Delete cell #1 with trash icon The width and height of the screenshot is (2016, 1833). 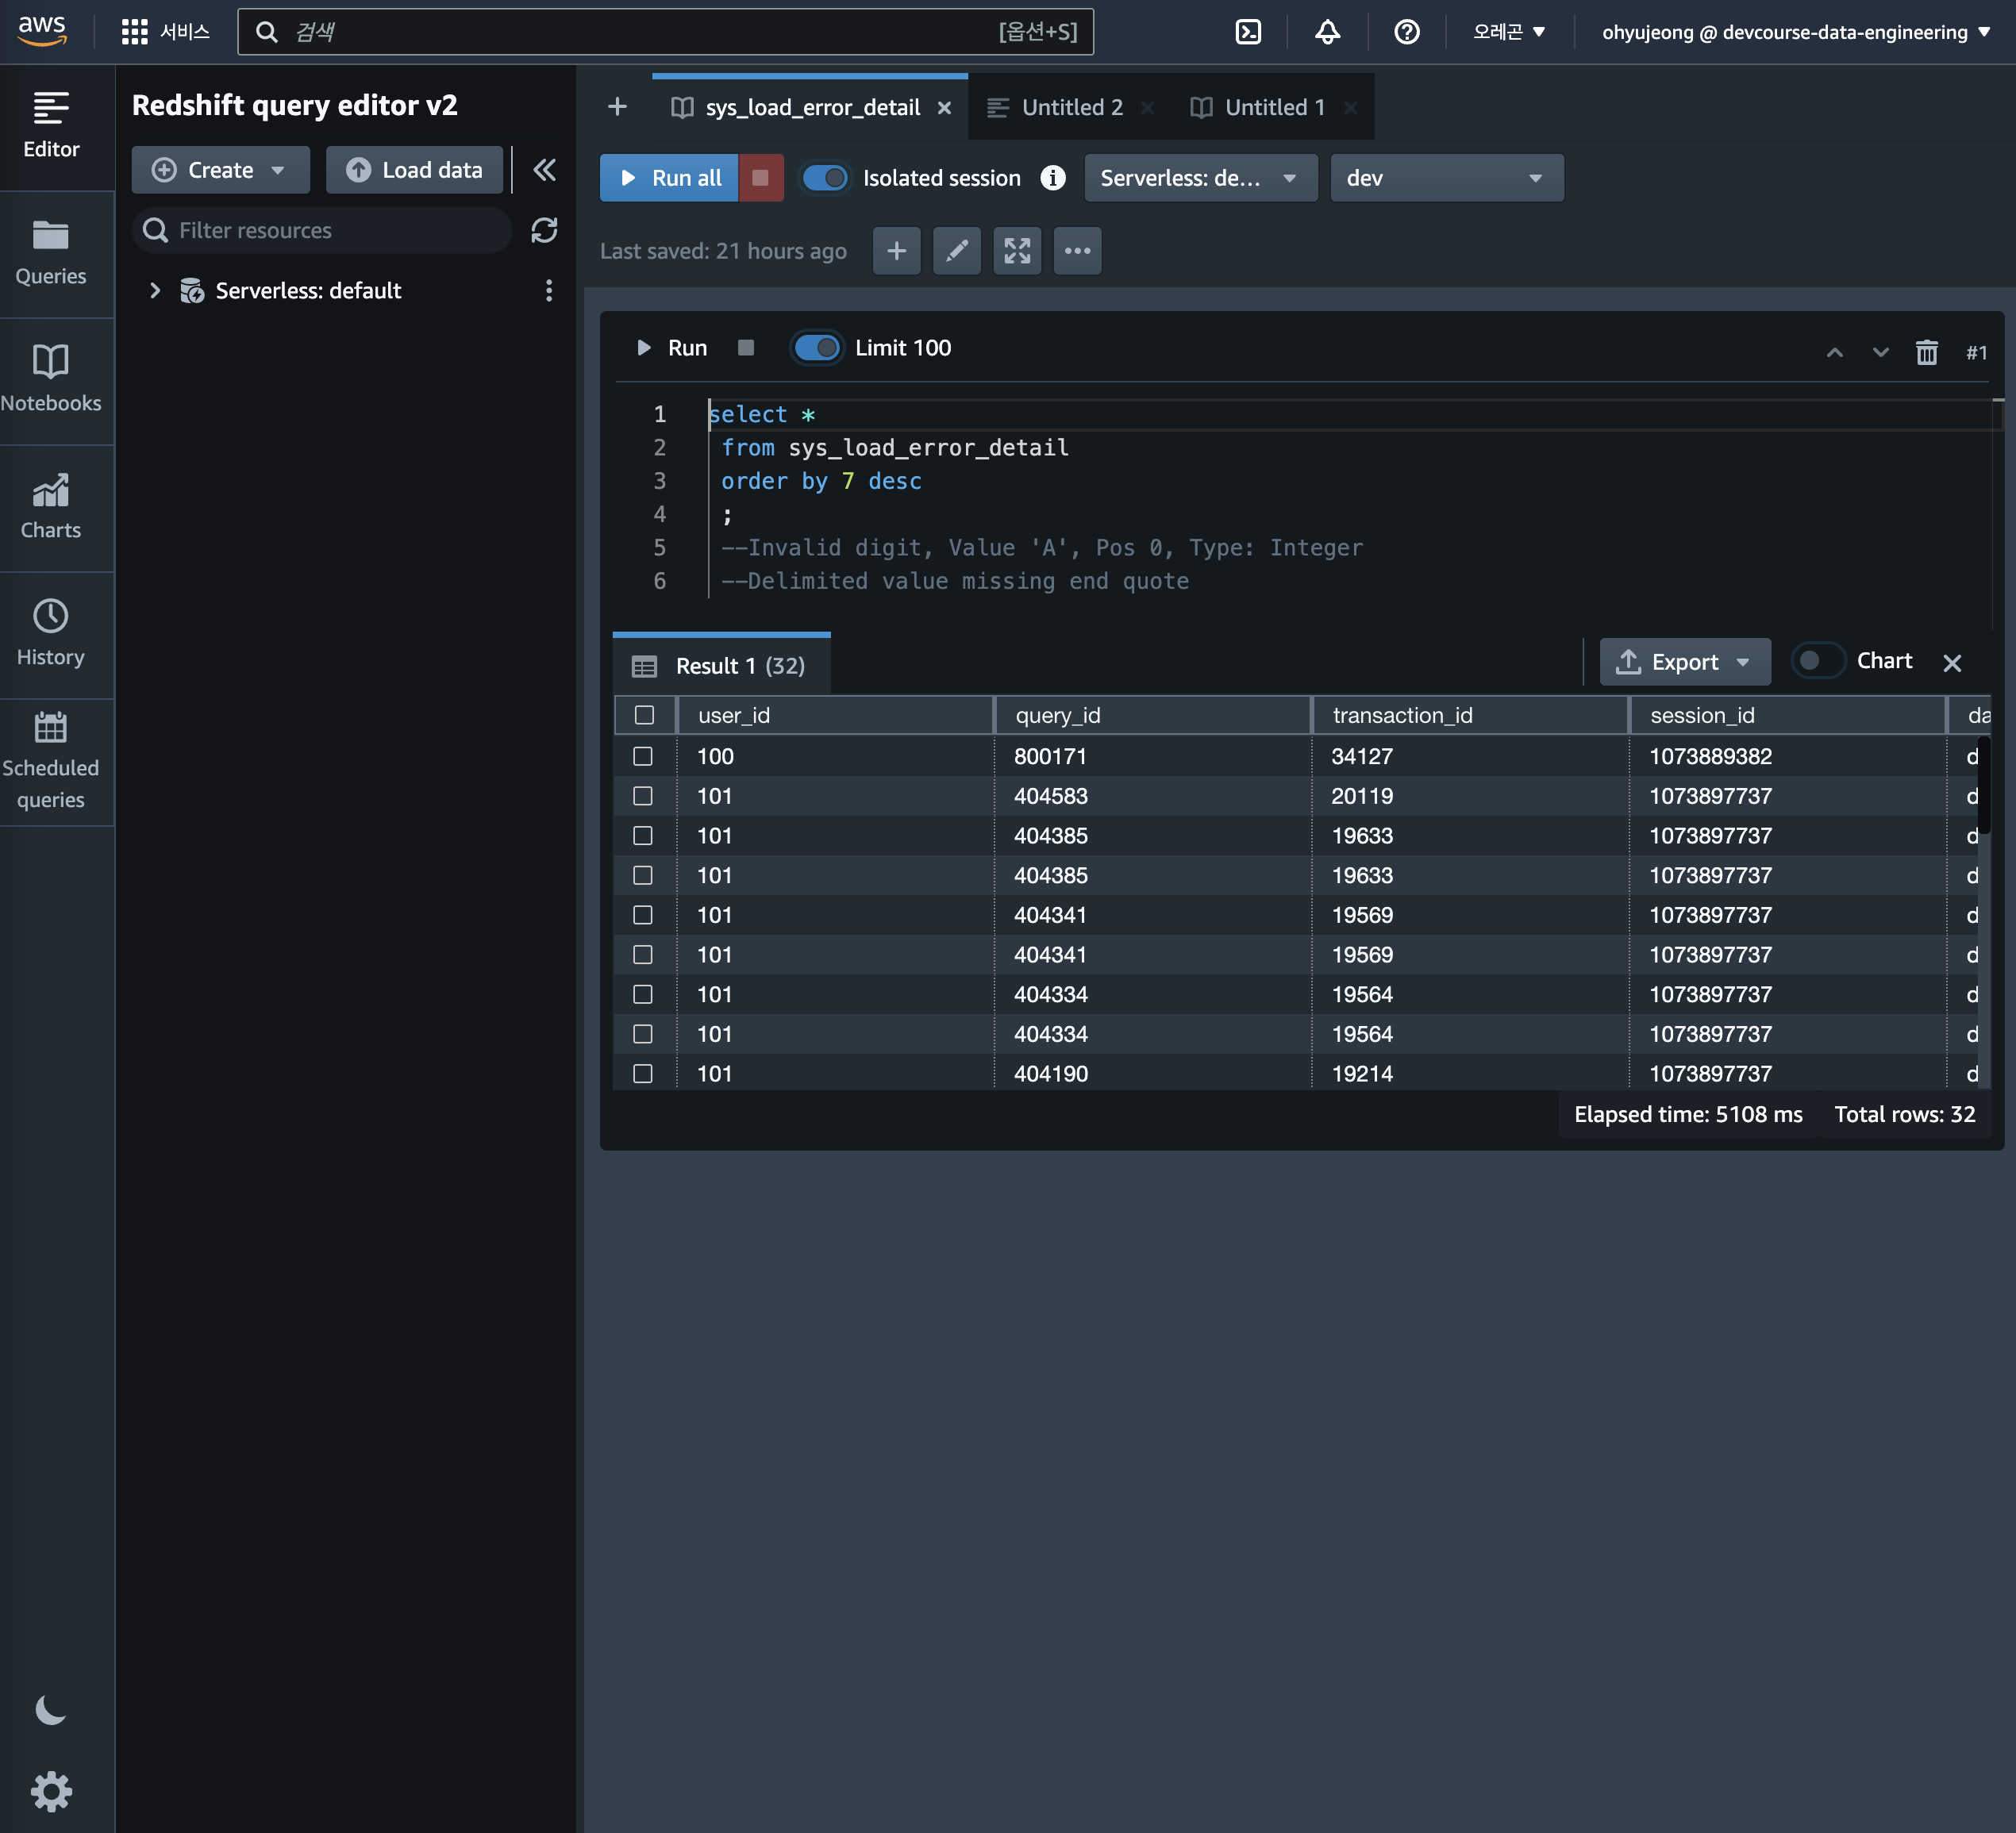tap(1926, 352)
